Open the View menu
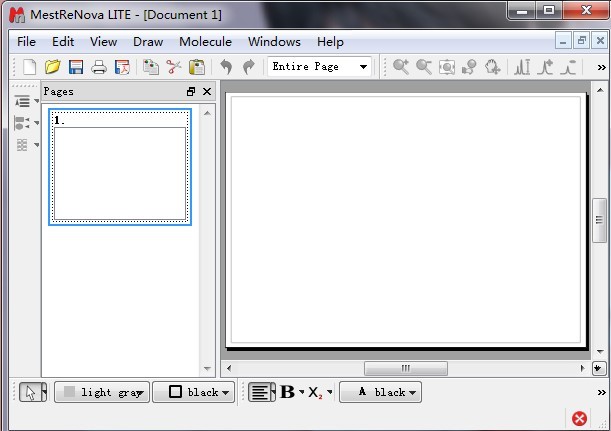Image resolution: width=611 pixels, height=431 pixels. (x=103, y=42)
